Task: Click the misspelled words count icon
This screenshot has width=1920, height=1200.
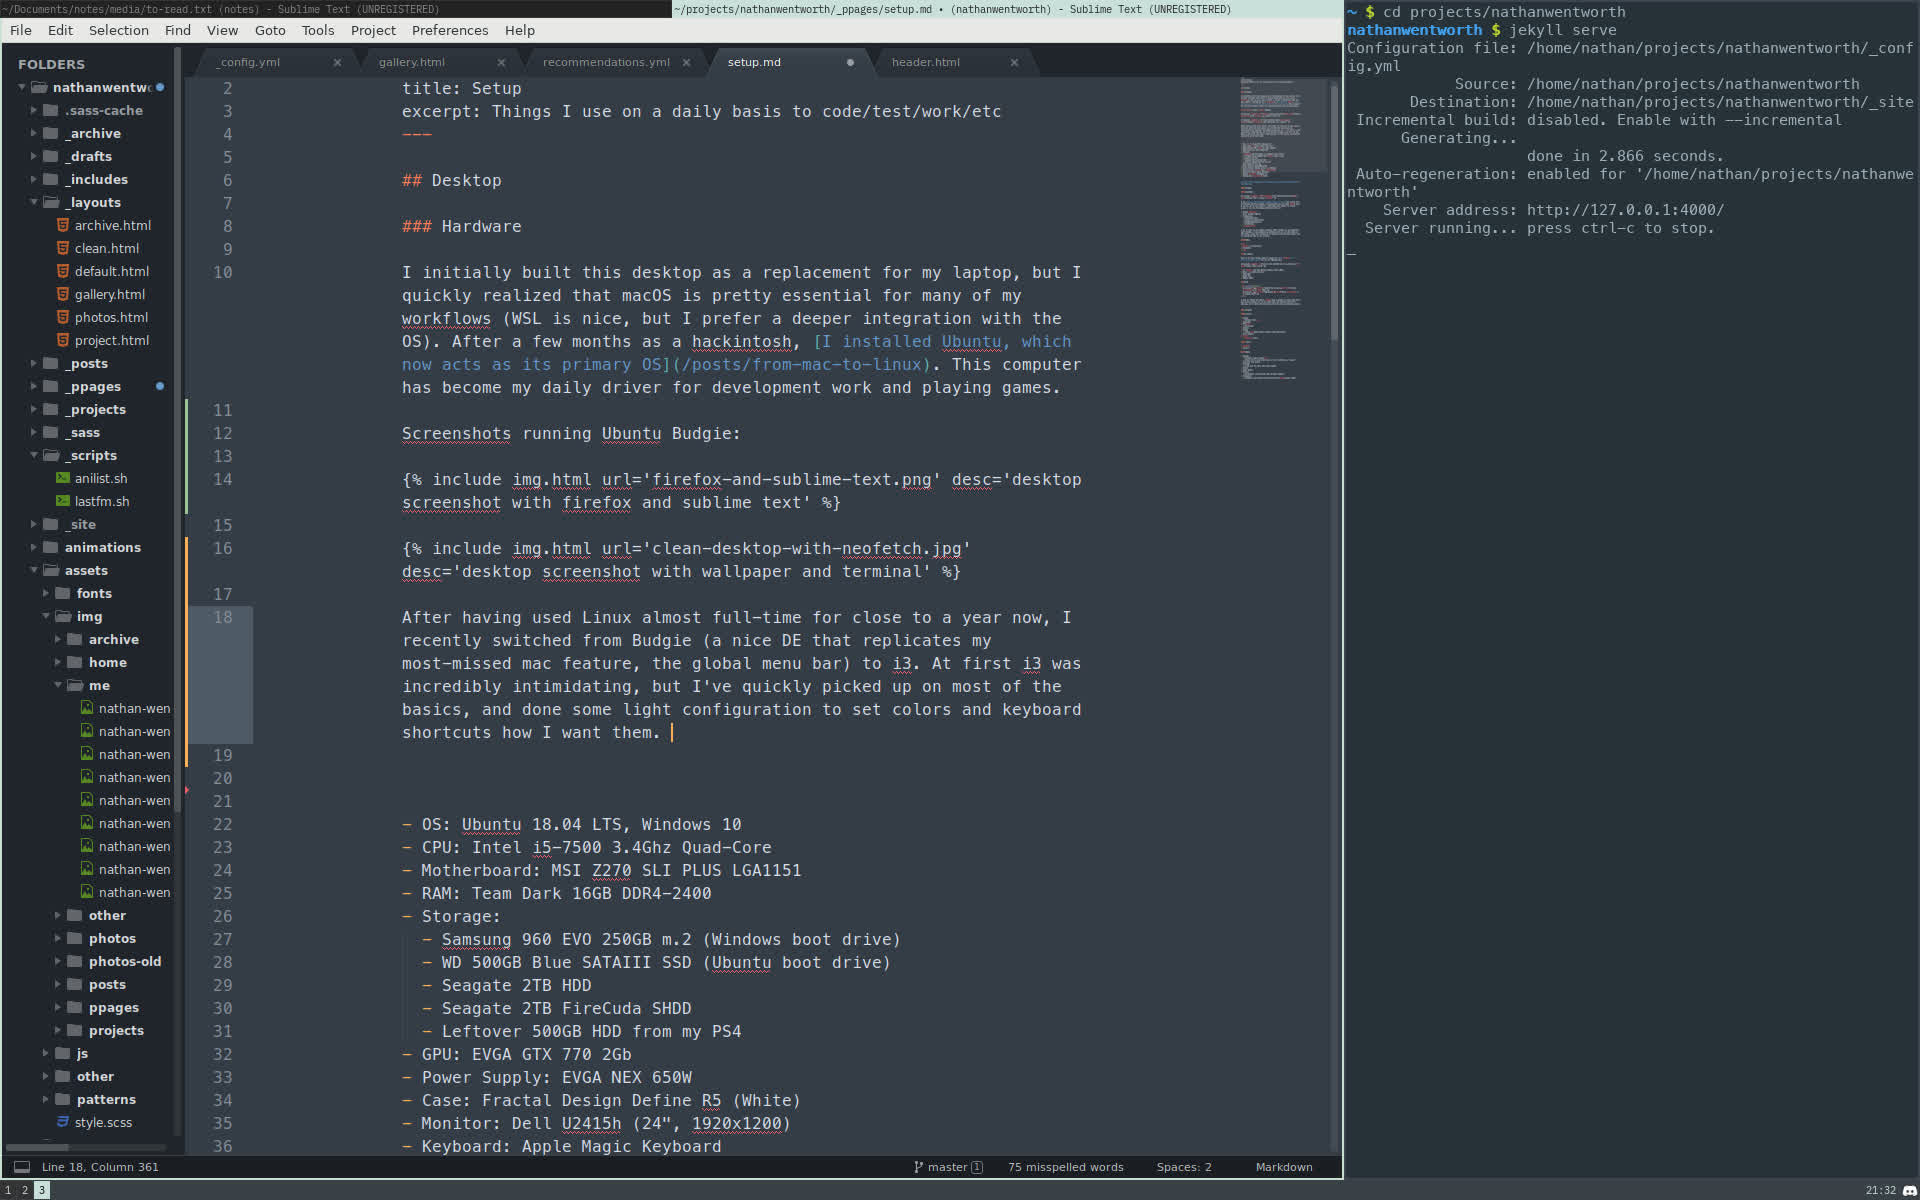Action: pos(1069,1167)
